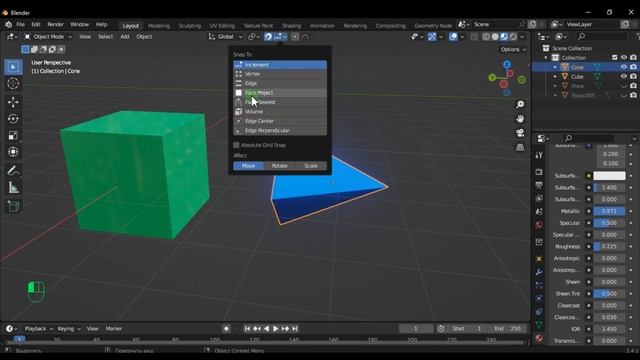
Task: Open the Object Mode dropdown
Action: coord(48,37)
